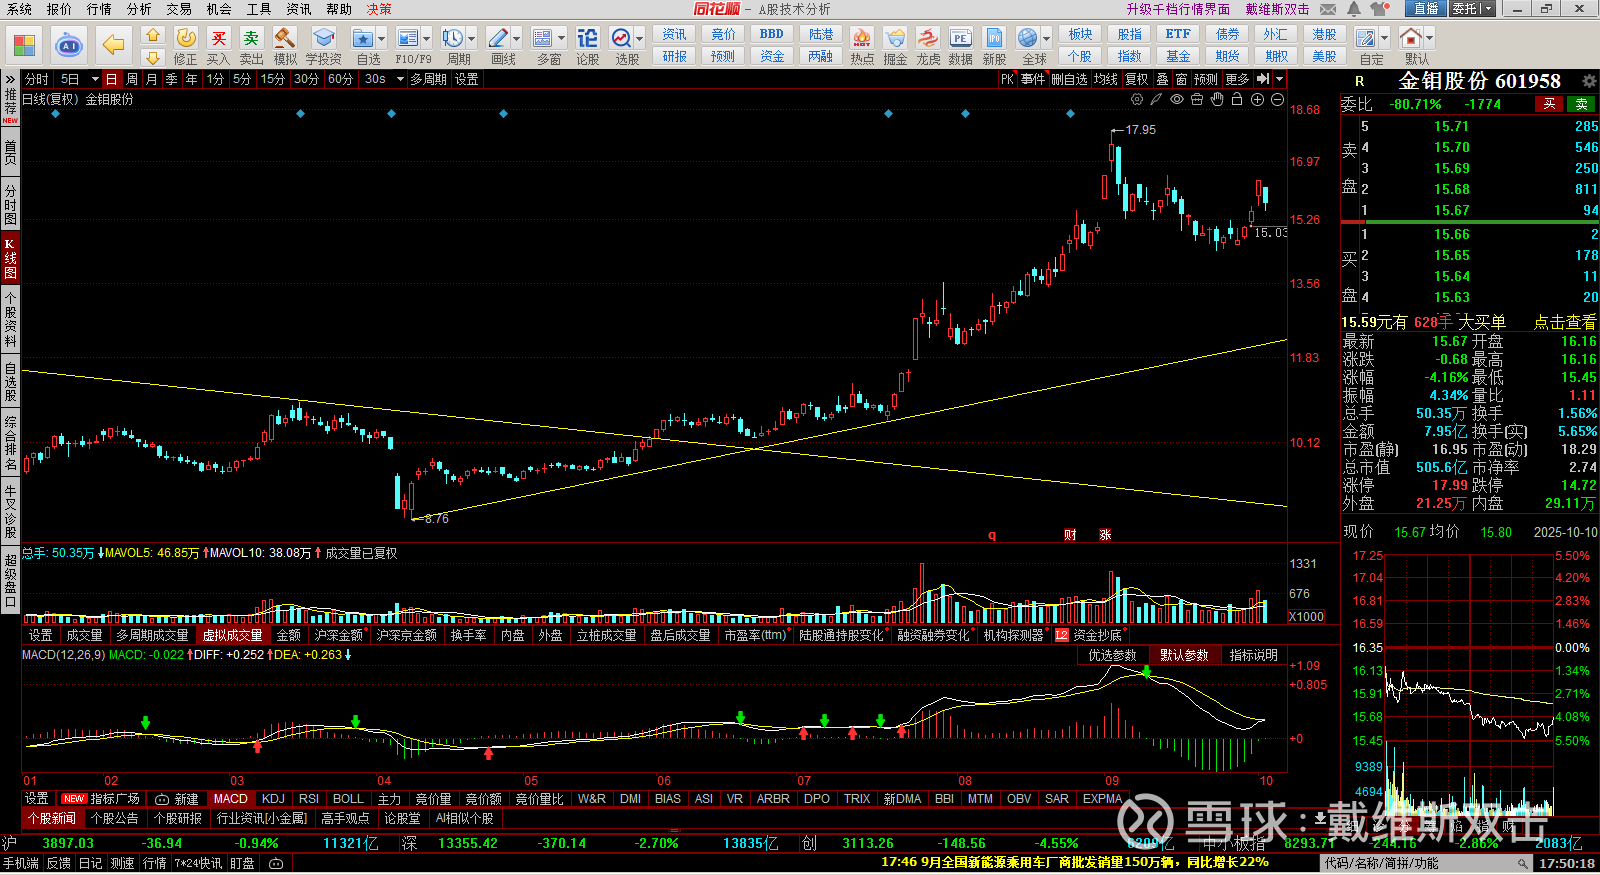Click the chart settings gear icon
Screen dimensions: 1600x875
(x=1137, y=99)
